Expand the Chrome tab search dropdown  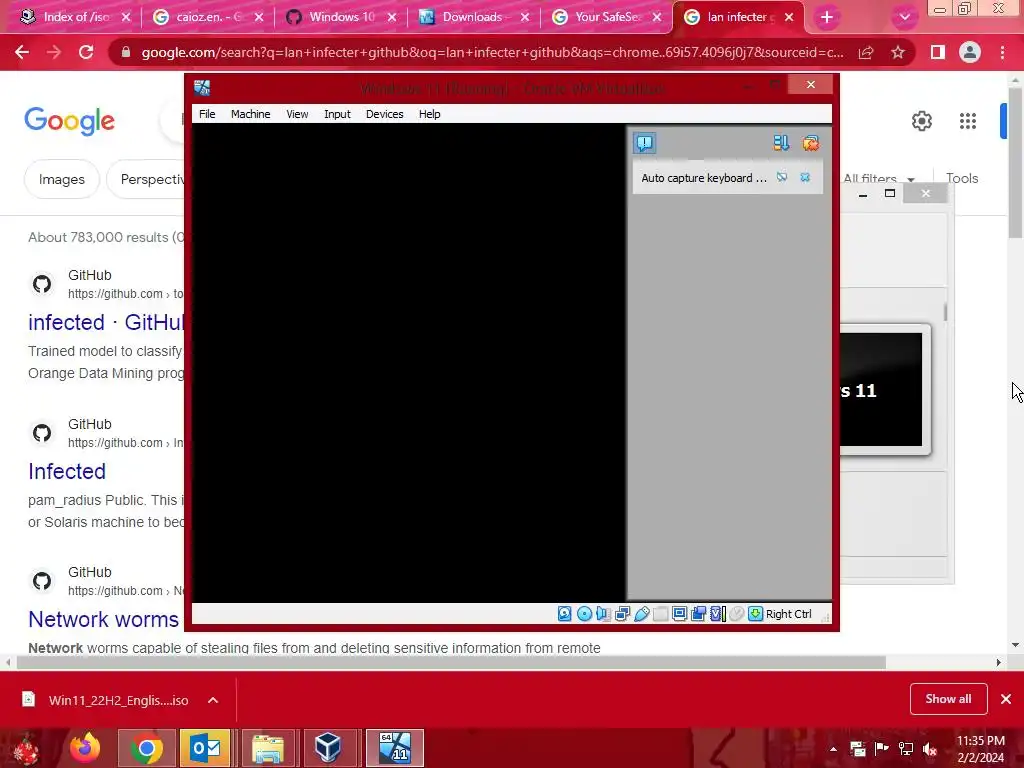(x=904, y=18)
